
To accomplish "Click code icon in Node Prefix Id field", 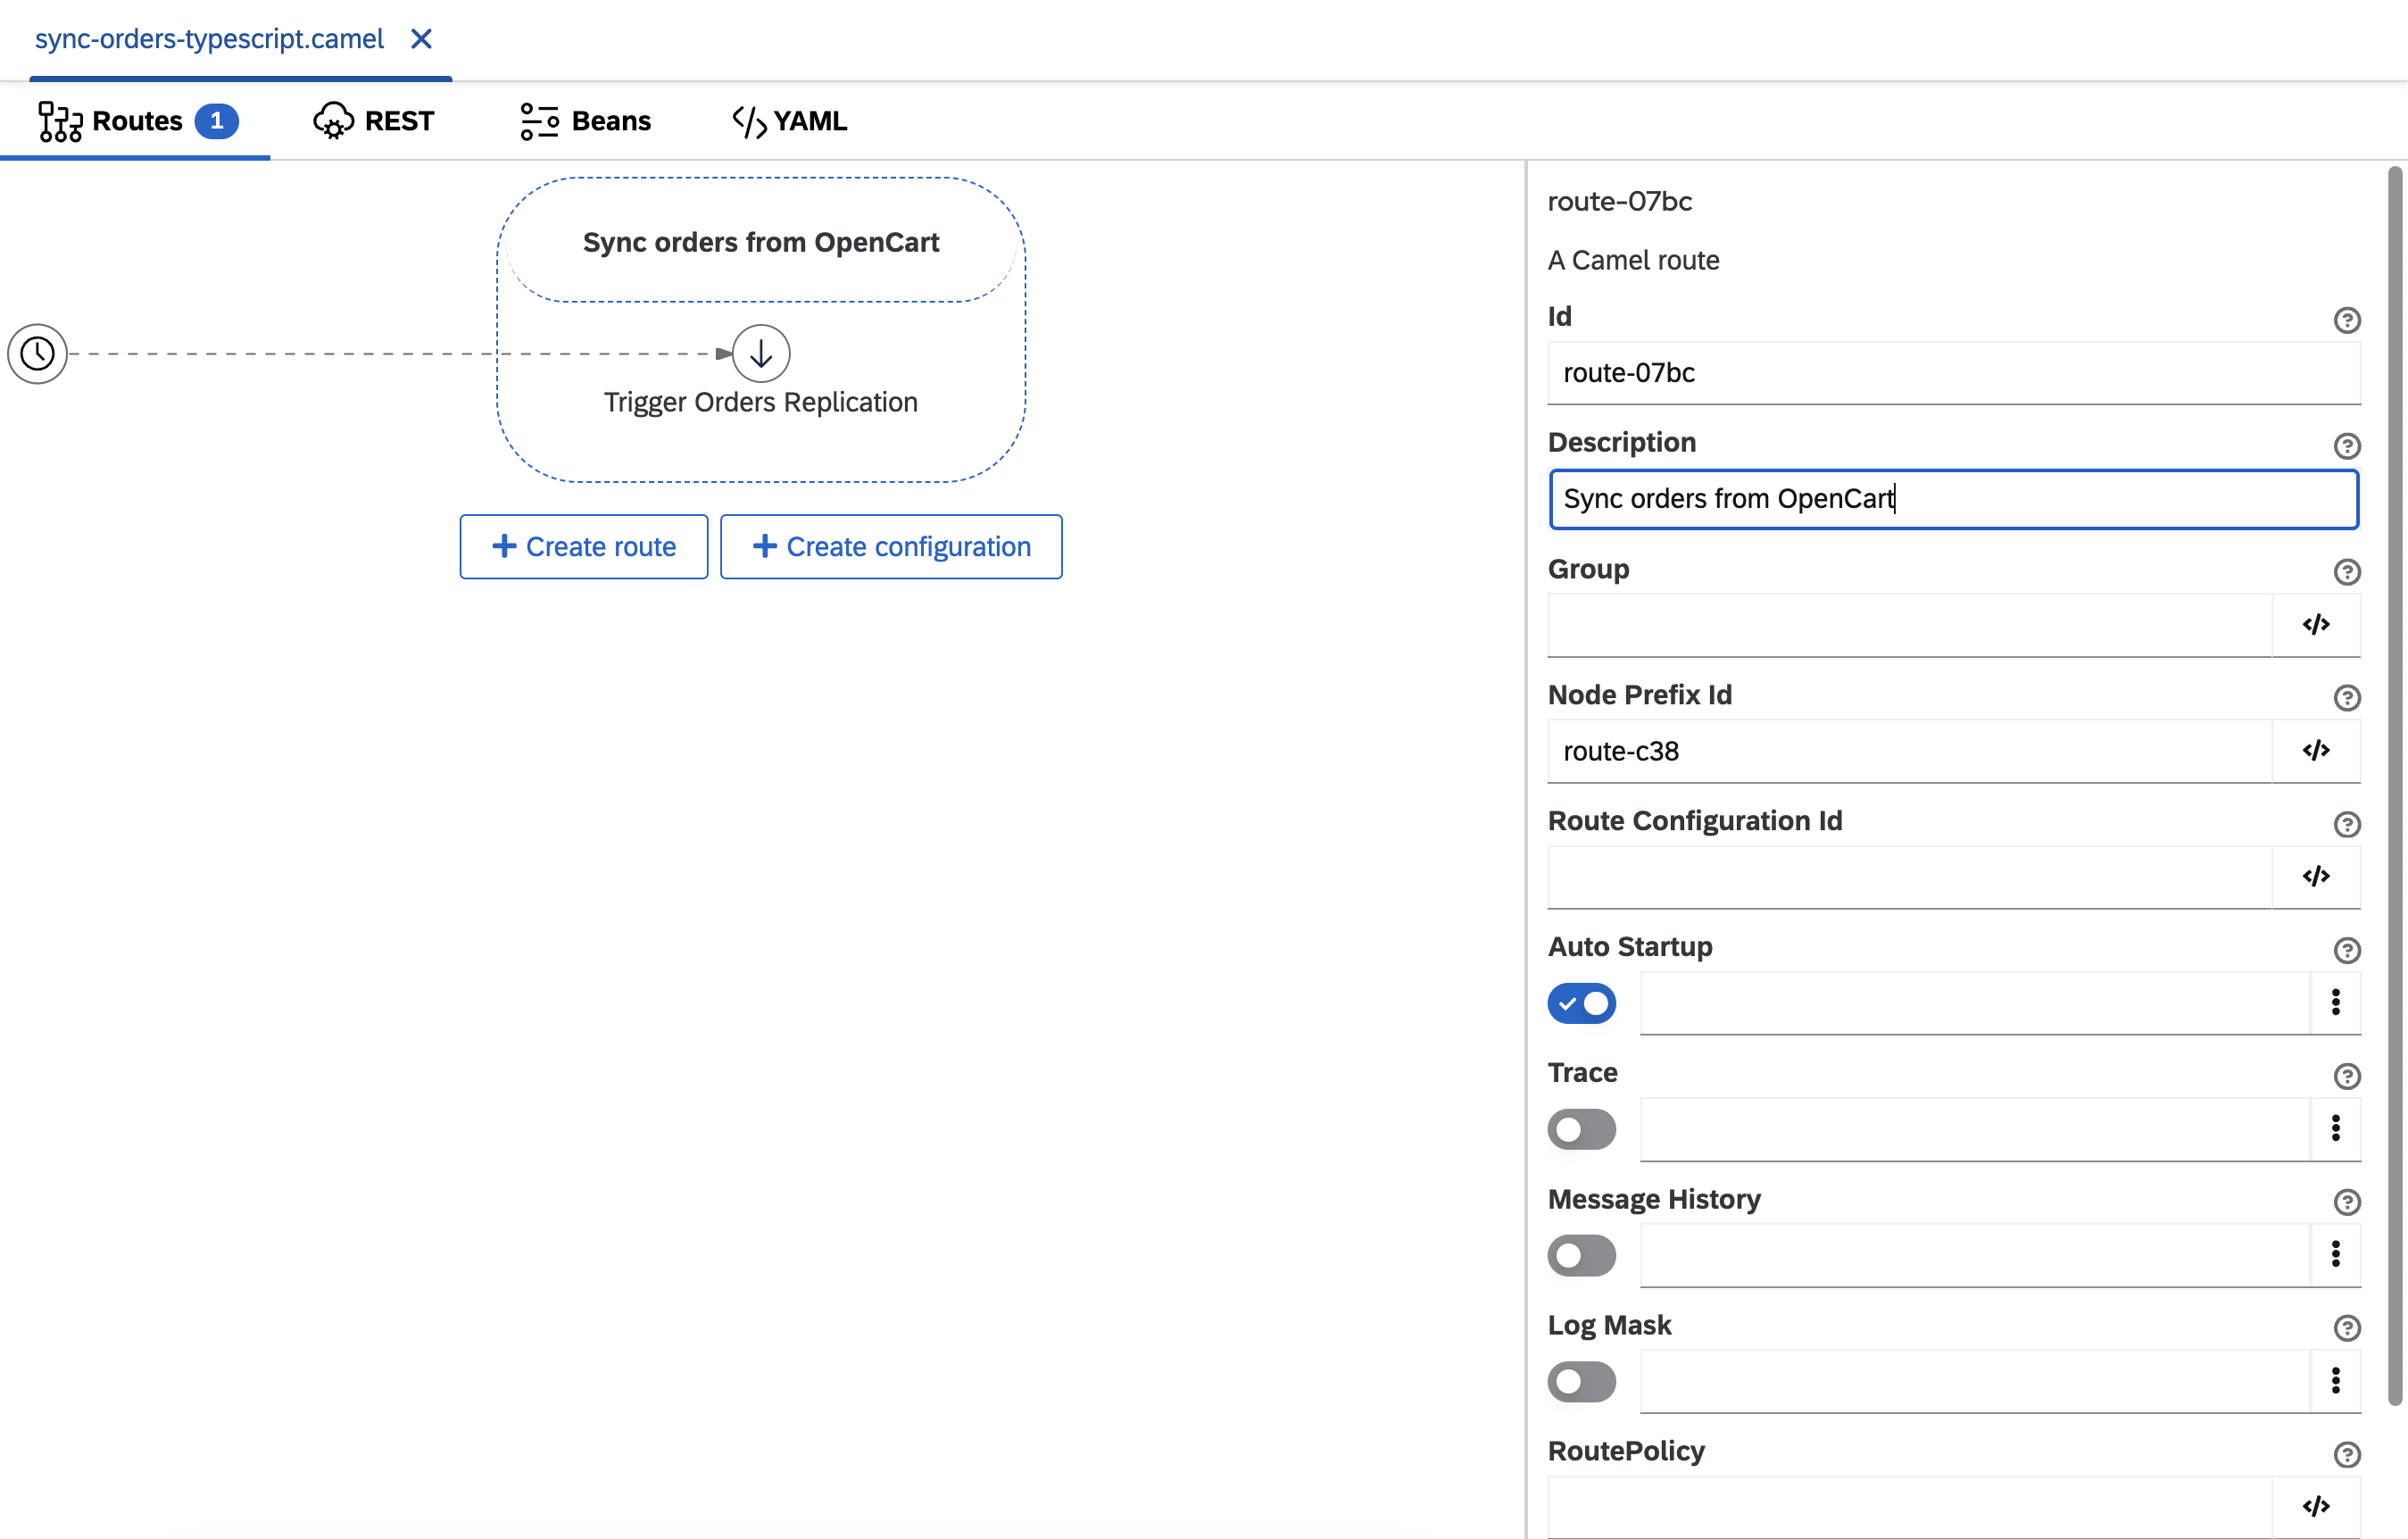I will point(2315,751).
